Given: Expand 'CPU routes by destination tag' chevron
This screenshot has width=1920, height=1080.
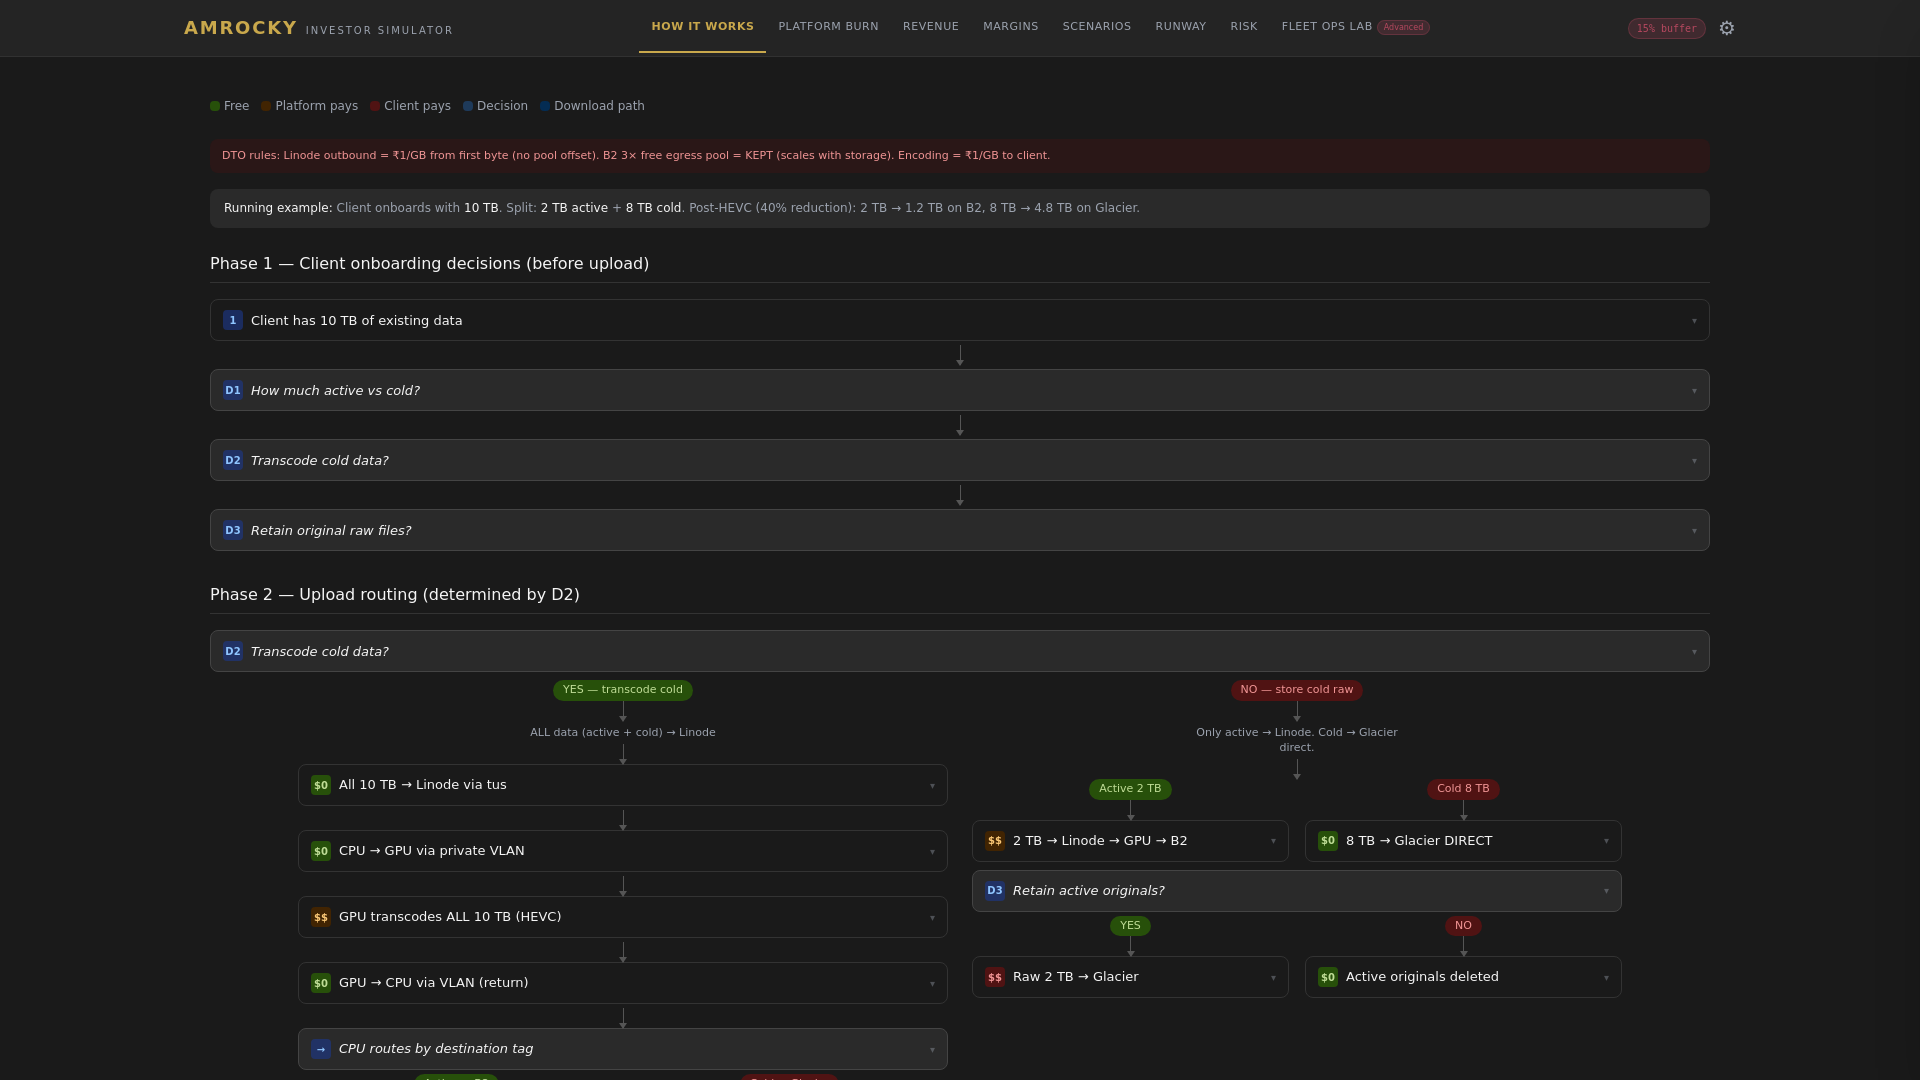Looking at the screenshot, I should [932, 1050].
